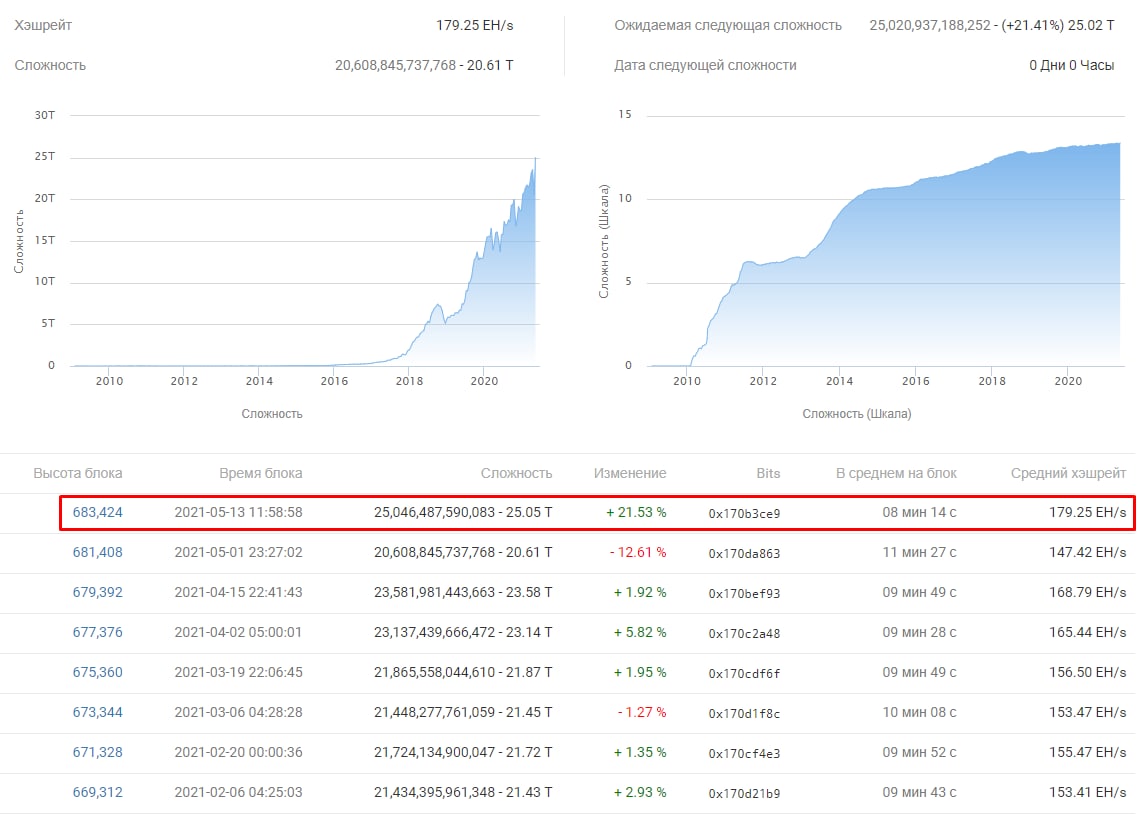The width and height of the screenshot is (1146, 815).
Task: Click the 'Время блока' column header
Action: tap(260, 473)
